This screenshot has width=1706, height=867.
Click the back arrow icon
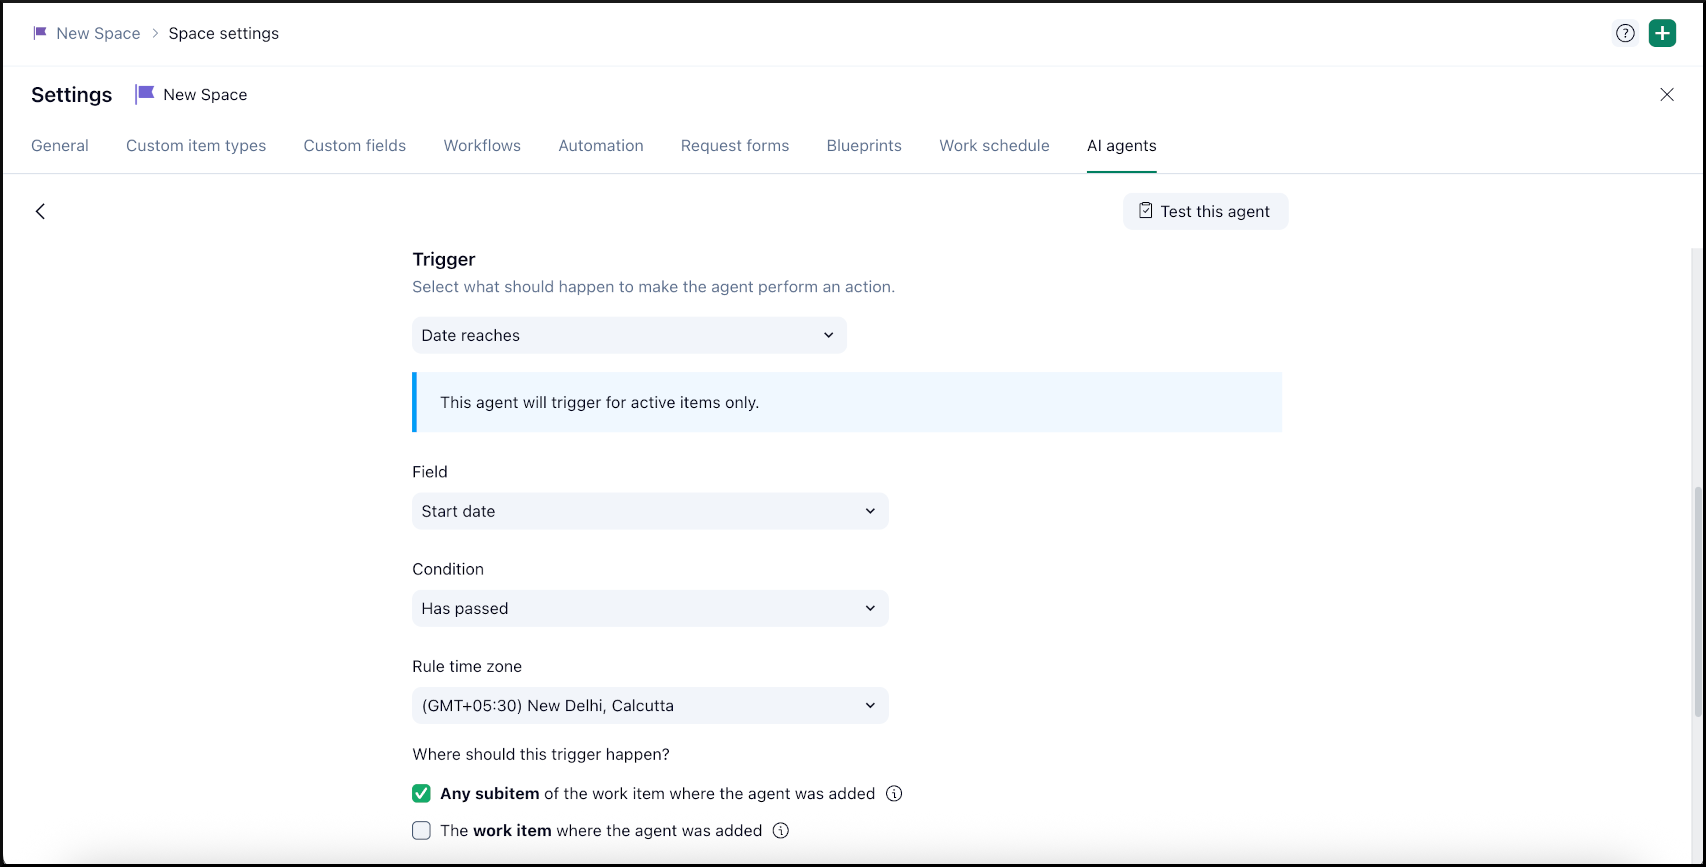point(40,211)
